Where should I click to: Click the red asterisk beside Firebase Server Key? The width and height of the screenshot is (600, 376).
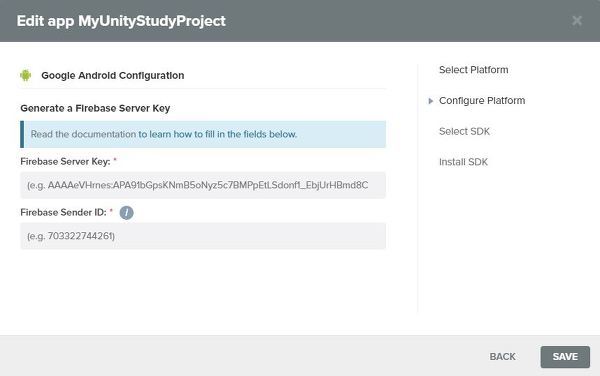click(x=115, y=160)
